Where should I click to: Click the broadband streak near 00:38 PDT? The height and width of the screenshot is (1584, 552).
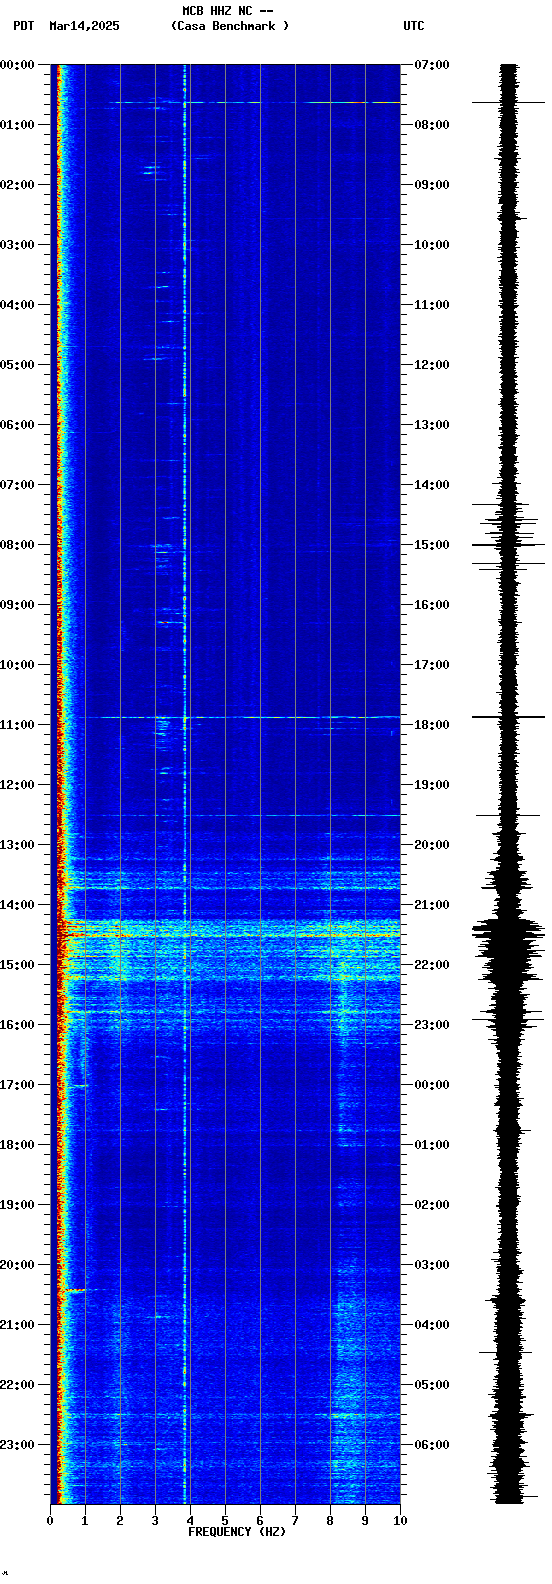(255, 102)
